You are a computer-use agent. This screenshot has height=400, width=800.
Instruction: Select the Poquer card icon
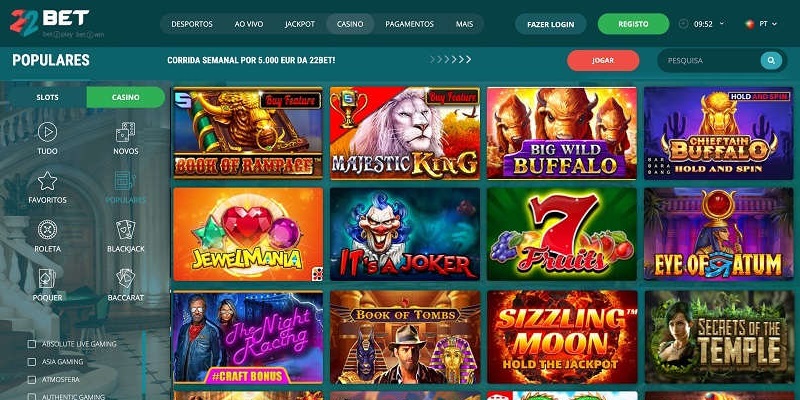(47, 278)
